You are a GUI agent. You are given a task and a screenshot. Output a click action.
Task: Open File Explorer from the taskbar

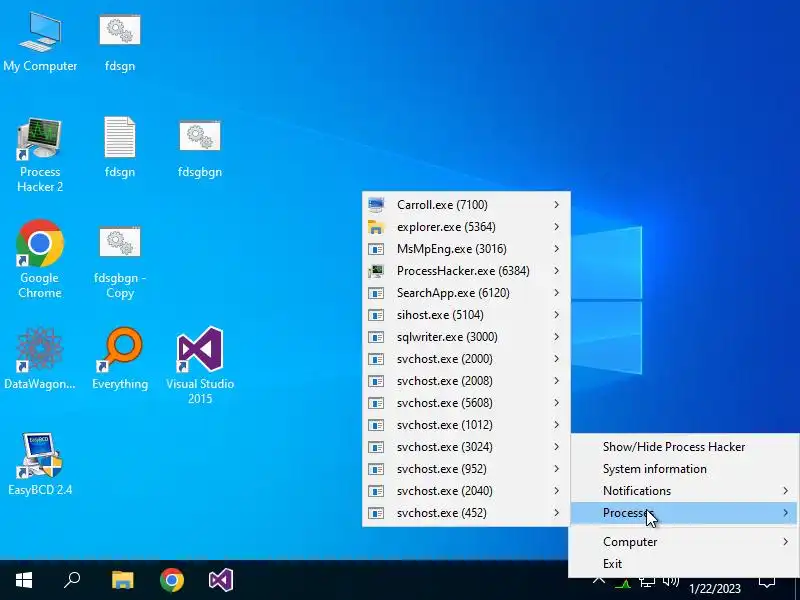(x=122, y=580)
